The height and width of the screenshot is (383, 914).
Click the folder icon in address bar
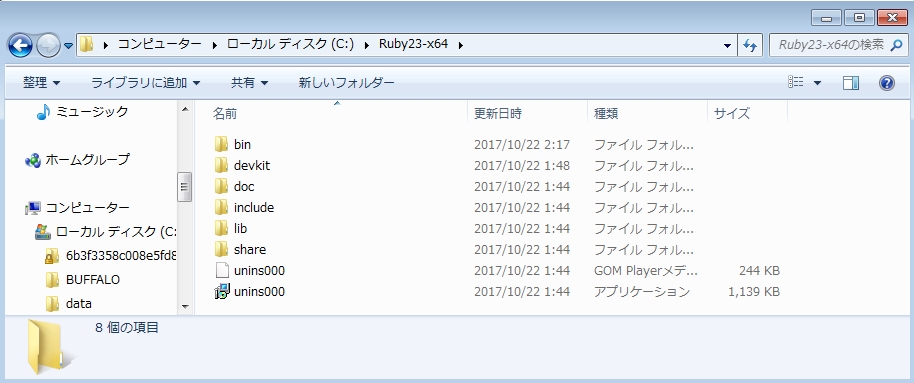tap(87, 44)
